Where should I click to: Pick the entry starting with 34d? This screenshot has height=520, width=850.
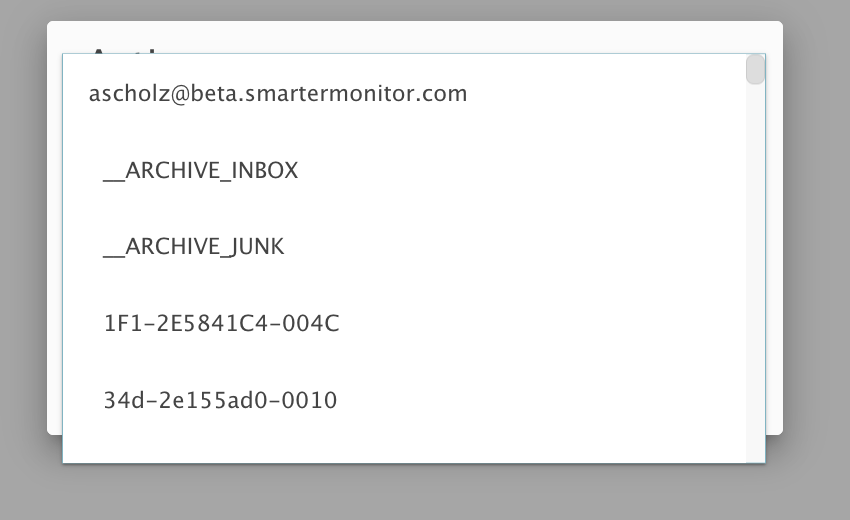tap(220, 401)
